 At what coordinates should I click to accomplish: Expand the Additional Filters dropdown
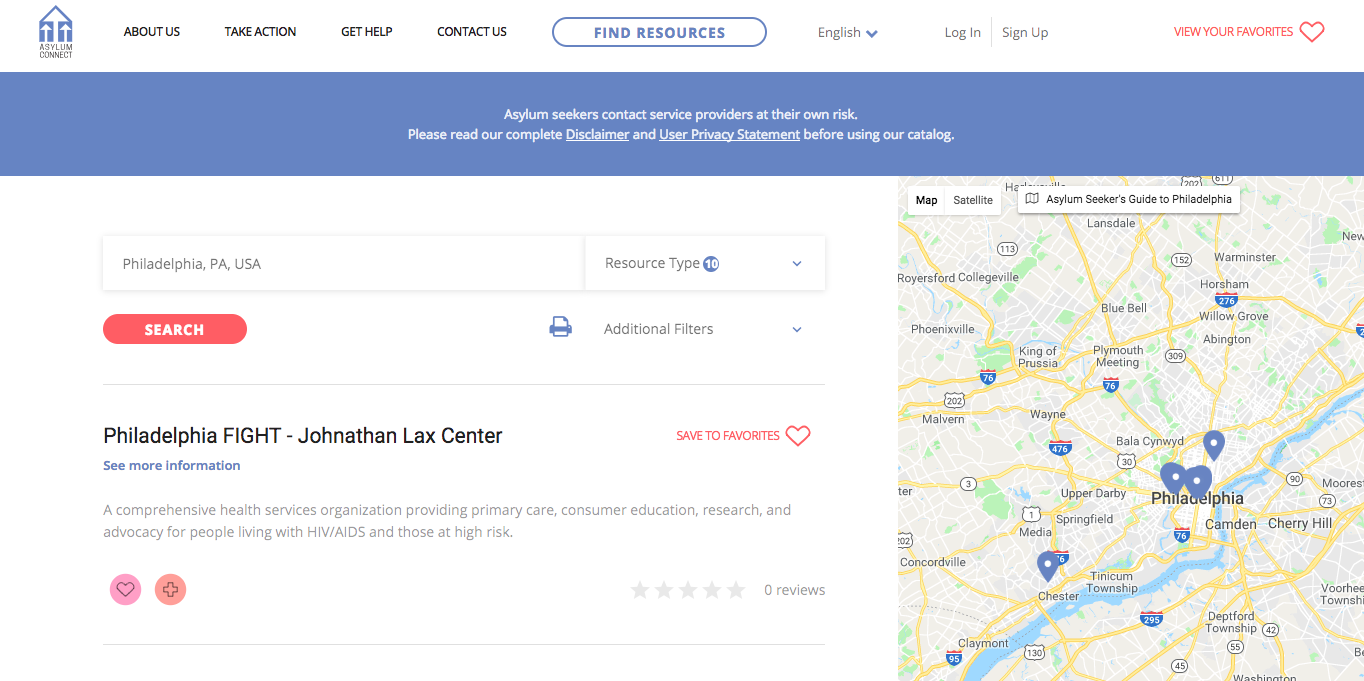(x=705, y=329)
